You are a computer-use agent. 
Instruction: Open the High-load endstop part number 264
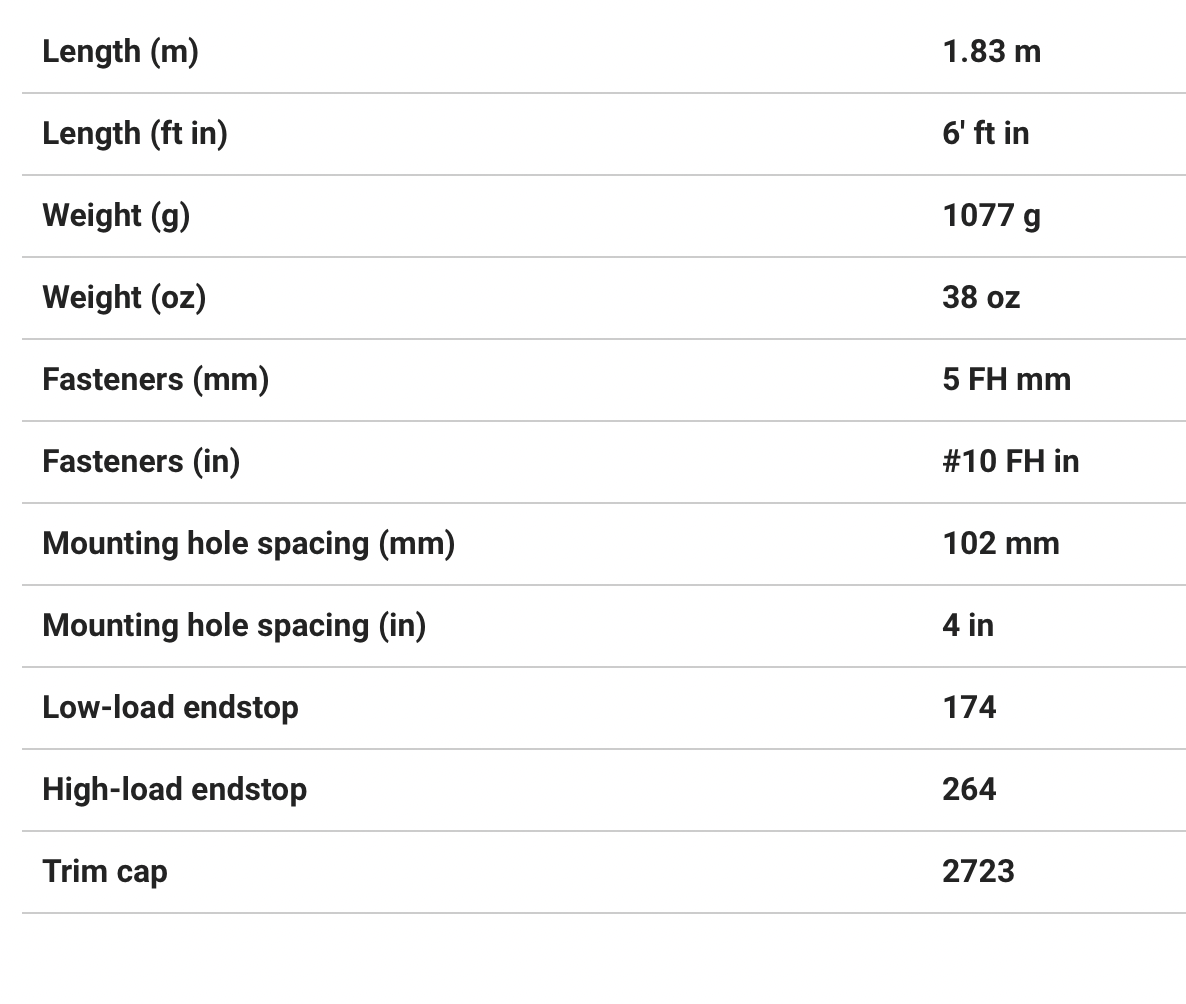click(969, 789)
